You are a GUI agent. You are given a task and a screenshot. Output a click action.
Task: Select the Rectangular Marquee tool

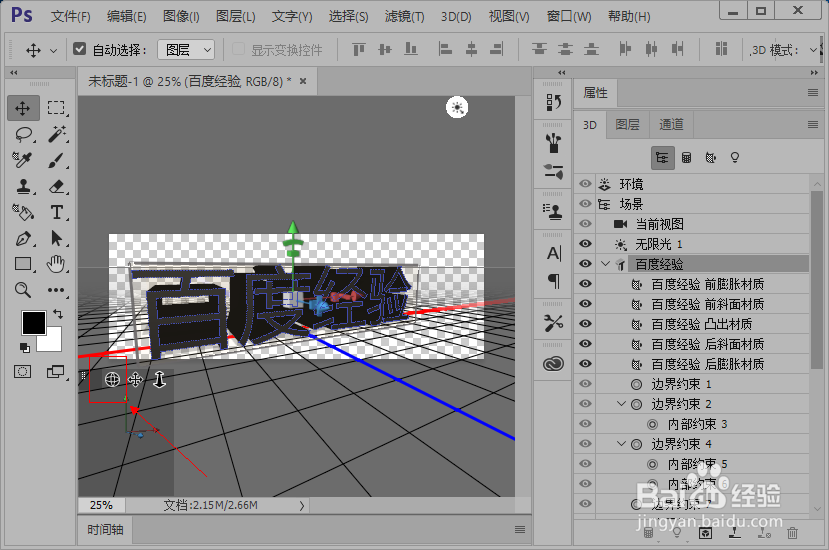pos(56,108)
